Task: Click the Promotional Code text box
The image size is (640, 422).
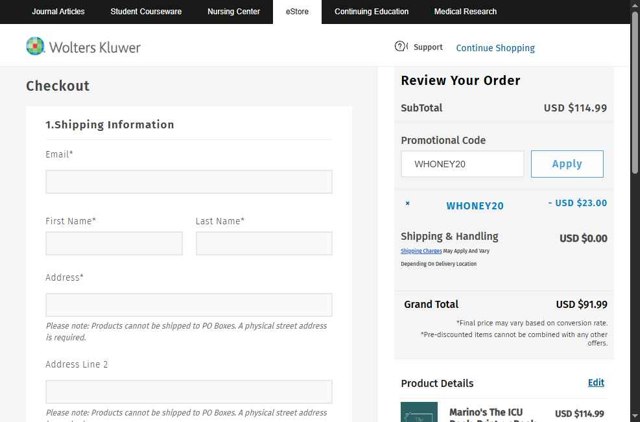Action: (x=462, y=164)
